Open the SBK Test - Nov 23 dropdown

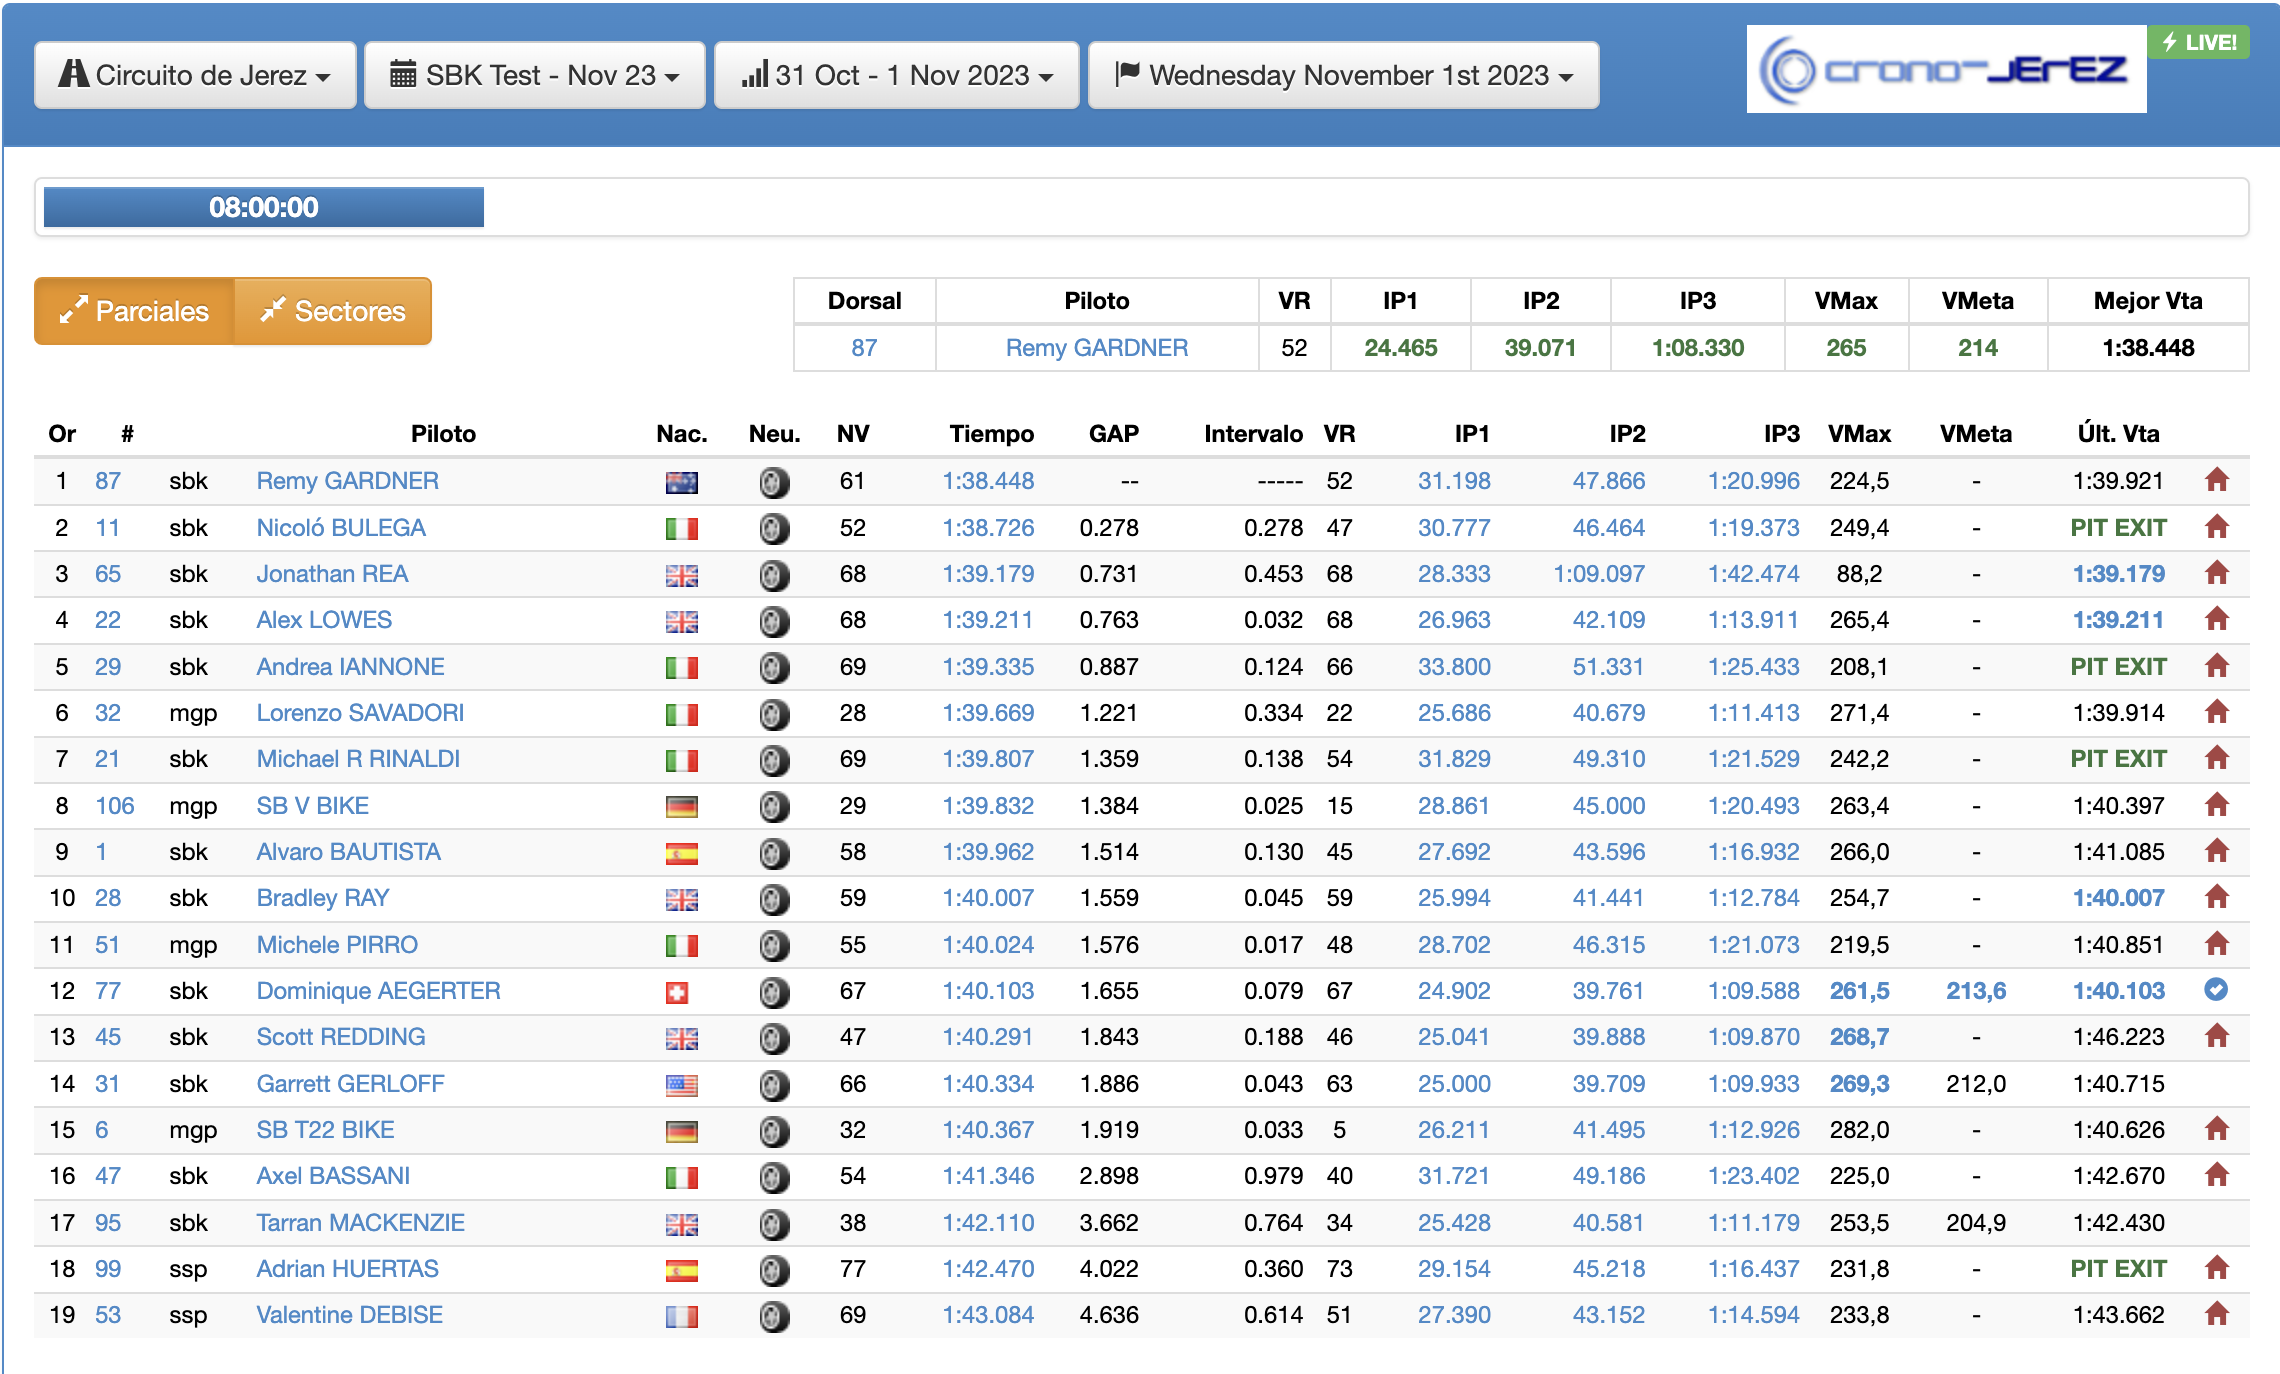(535, 75)
